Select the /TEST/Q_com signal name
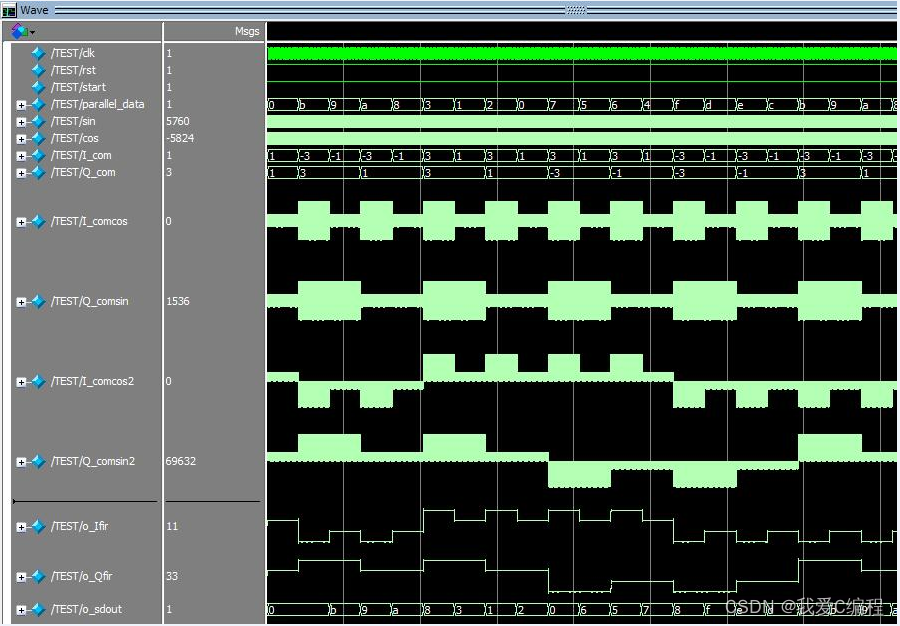This screenshot has height=626, width=900. pyautogui.click(x=83, y=173)
